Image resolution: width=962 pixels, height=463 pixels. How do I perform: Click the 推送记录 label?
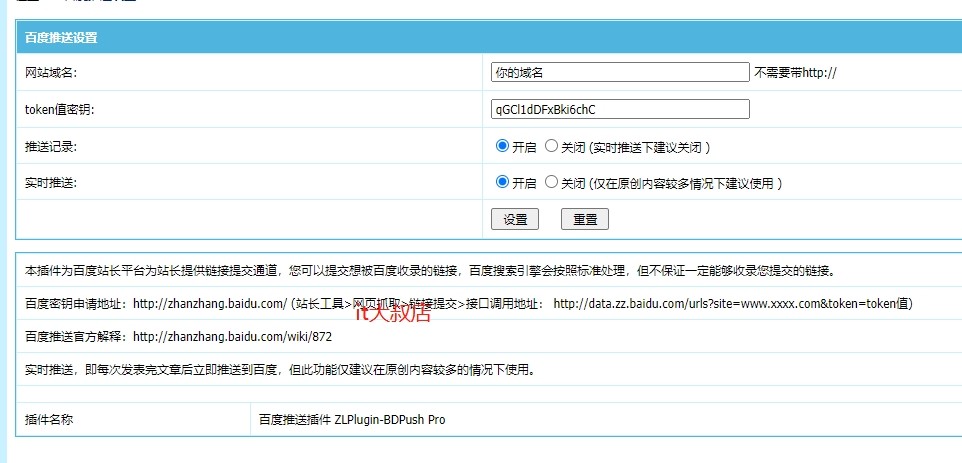point(51,147)
